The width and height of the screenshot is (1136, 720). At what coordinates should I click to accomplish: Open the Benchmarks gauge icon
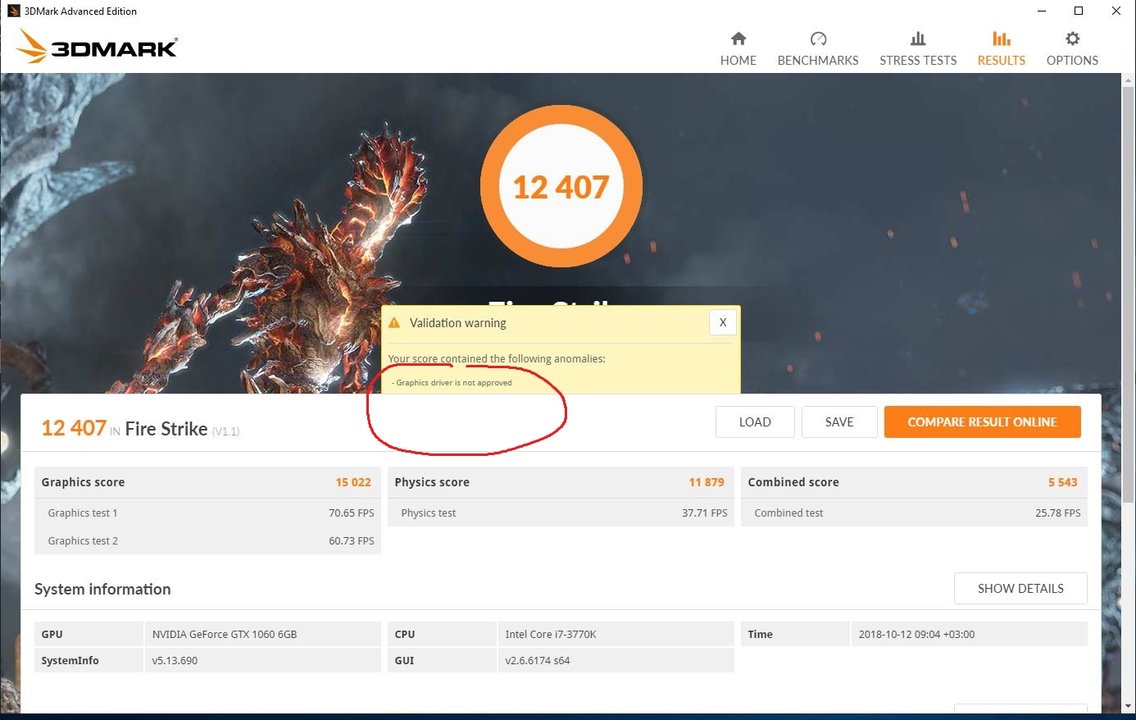click(818, 38)
